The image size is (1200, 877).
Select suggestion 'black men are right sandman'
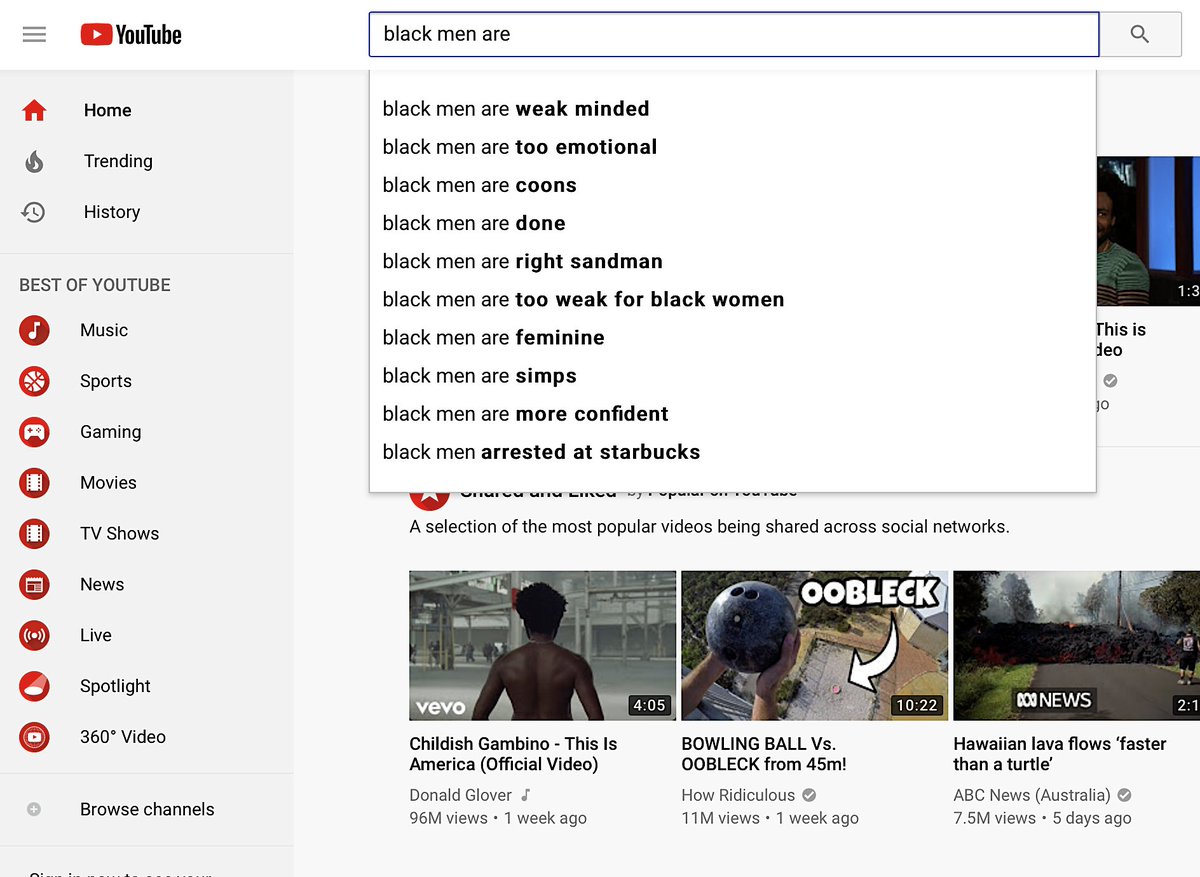coord(733,261)
